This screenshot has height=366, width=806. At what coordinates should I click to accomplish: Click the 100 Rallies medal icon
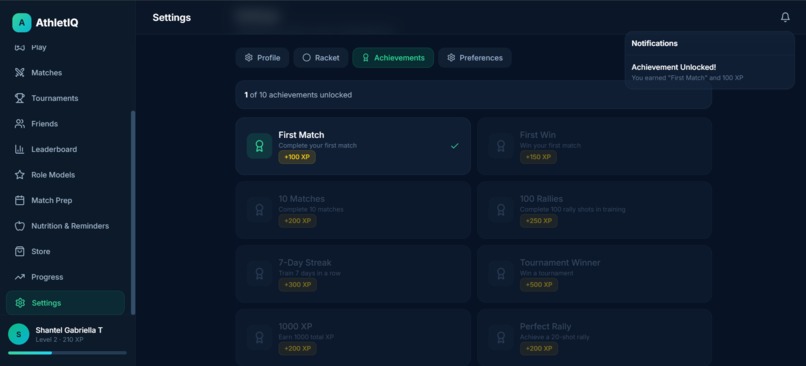(x=501, y=210)
